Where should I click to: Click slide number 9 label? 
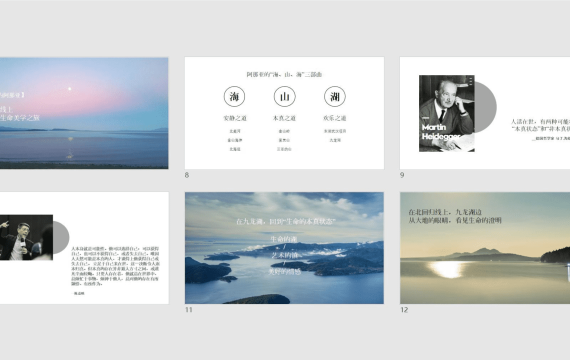[x=402, y=175]
